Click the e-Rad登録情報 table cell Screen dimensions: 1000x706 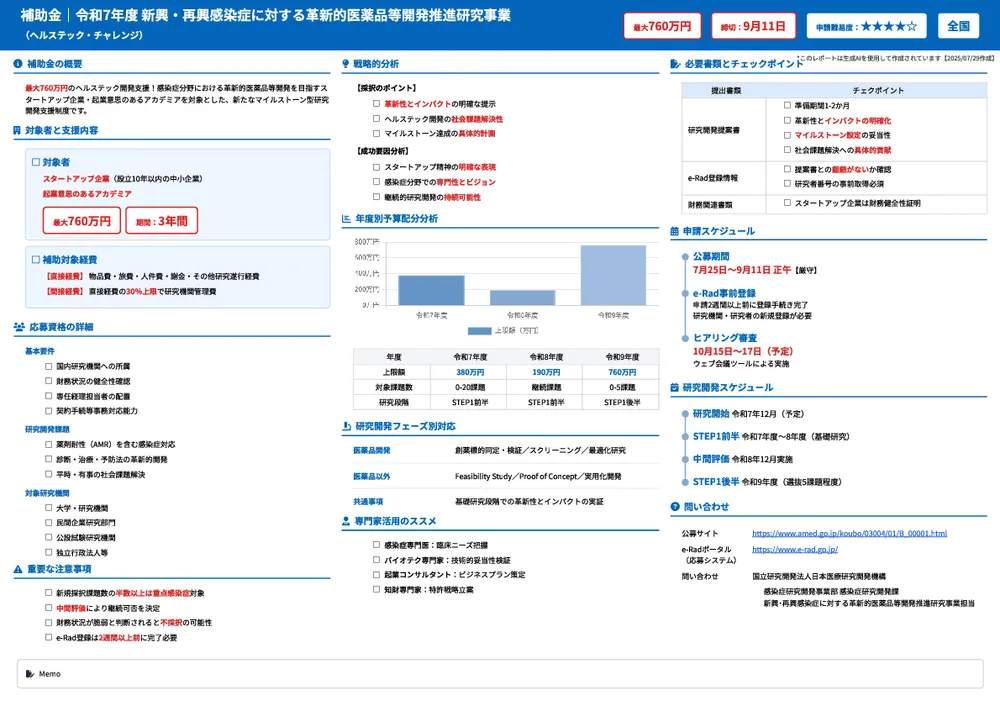tap(723, 178)
